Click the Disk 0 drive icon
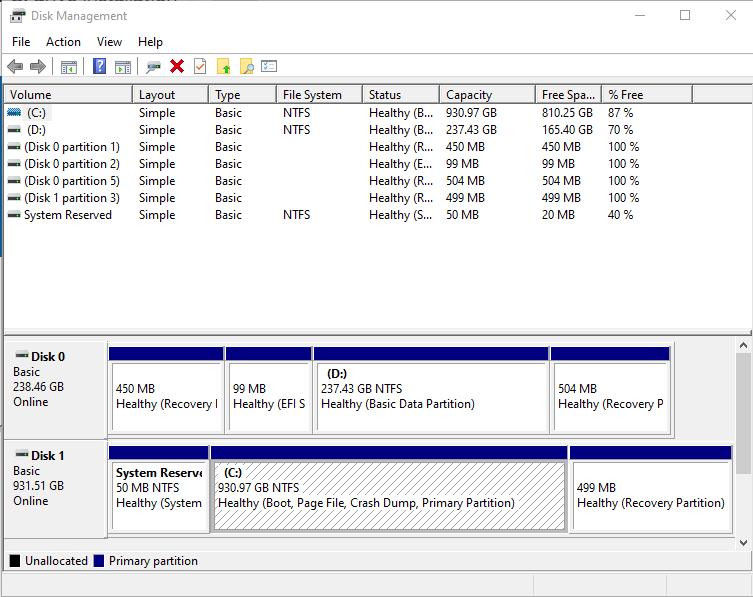 click(22, 355)
